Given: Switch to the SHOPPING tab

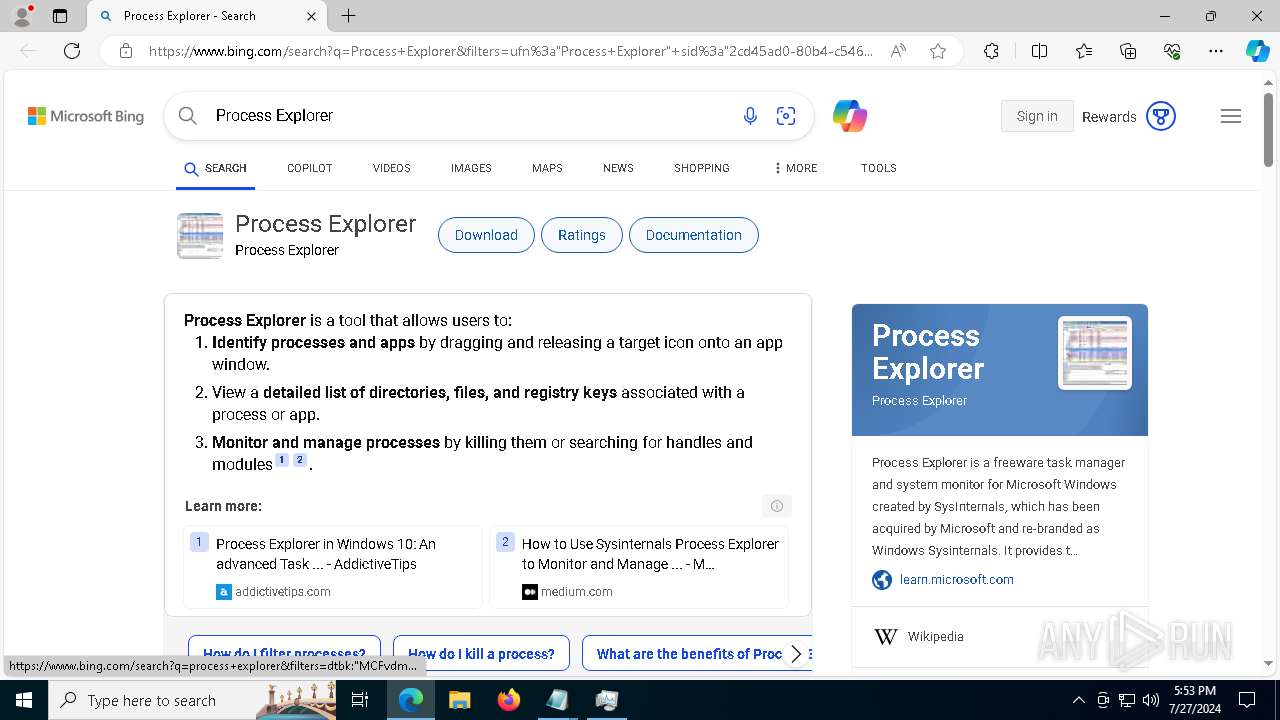Looking at the screenshot, I should pos(702,168).
